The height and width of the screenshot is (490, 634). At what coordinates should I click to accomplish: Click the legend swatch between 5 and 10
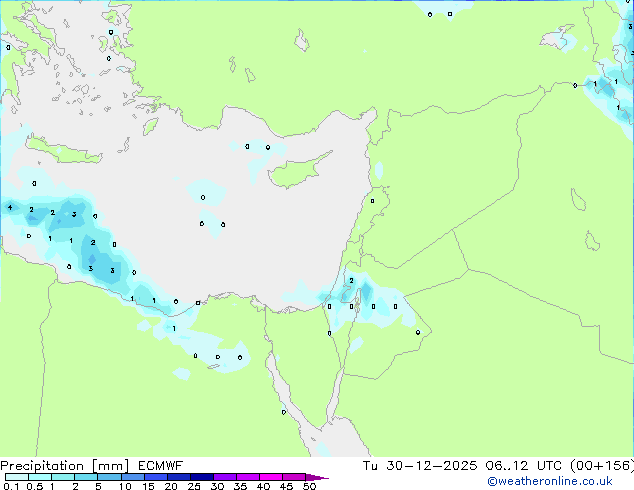coord(109,477)
